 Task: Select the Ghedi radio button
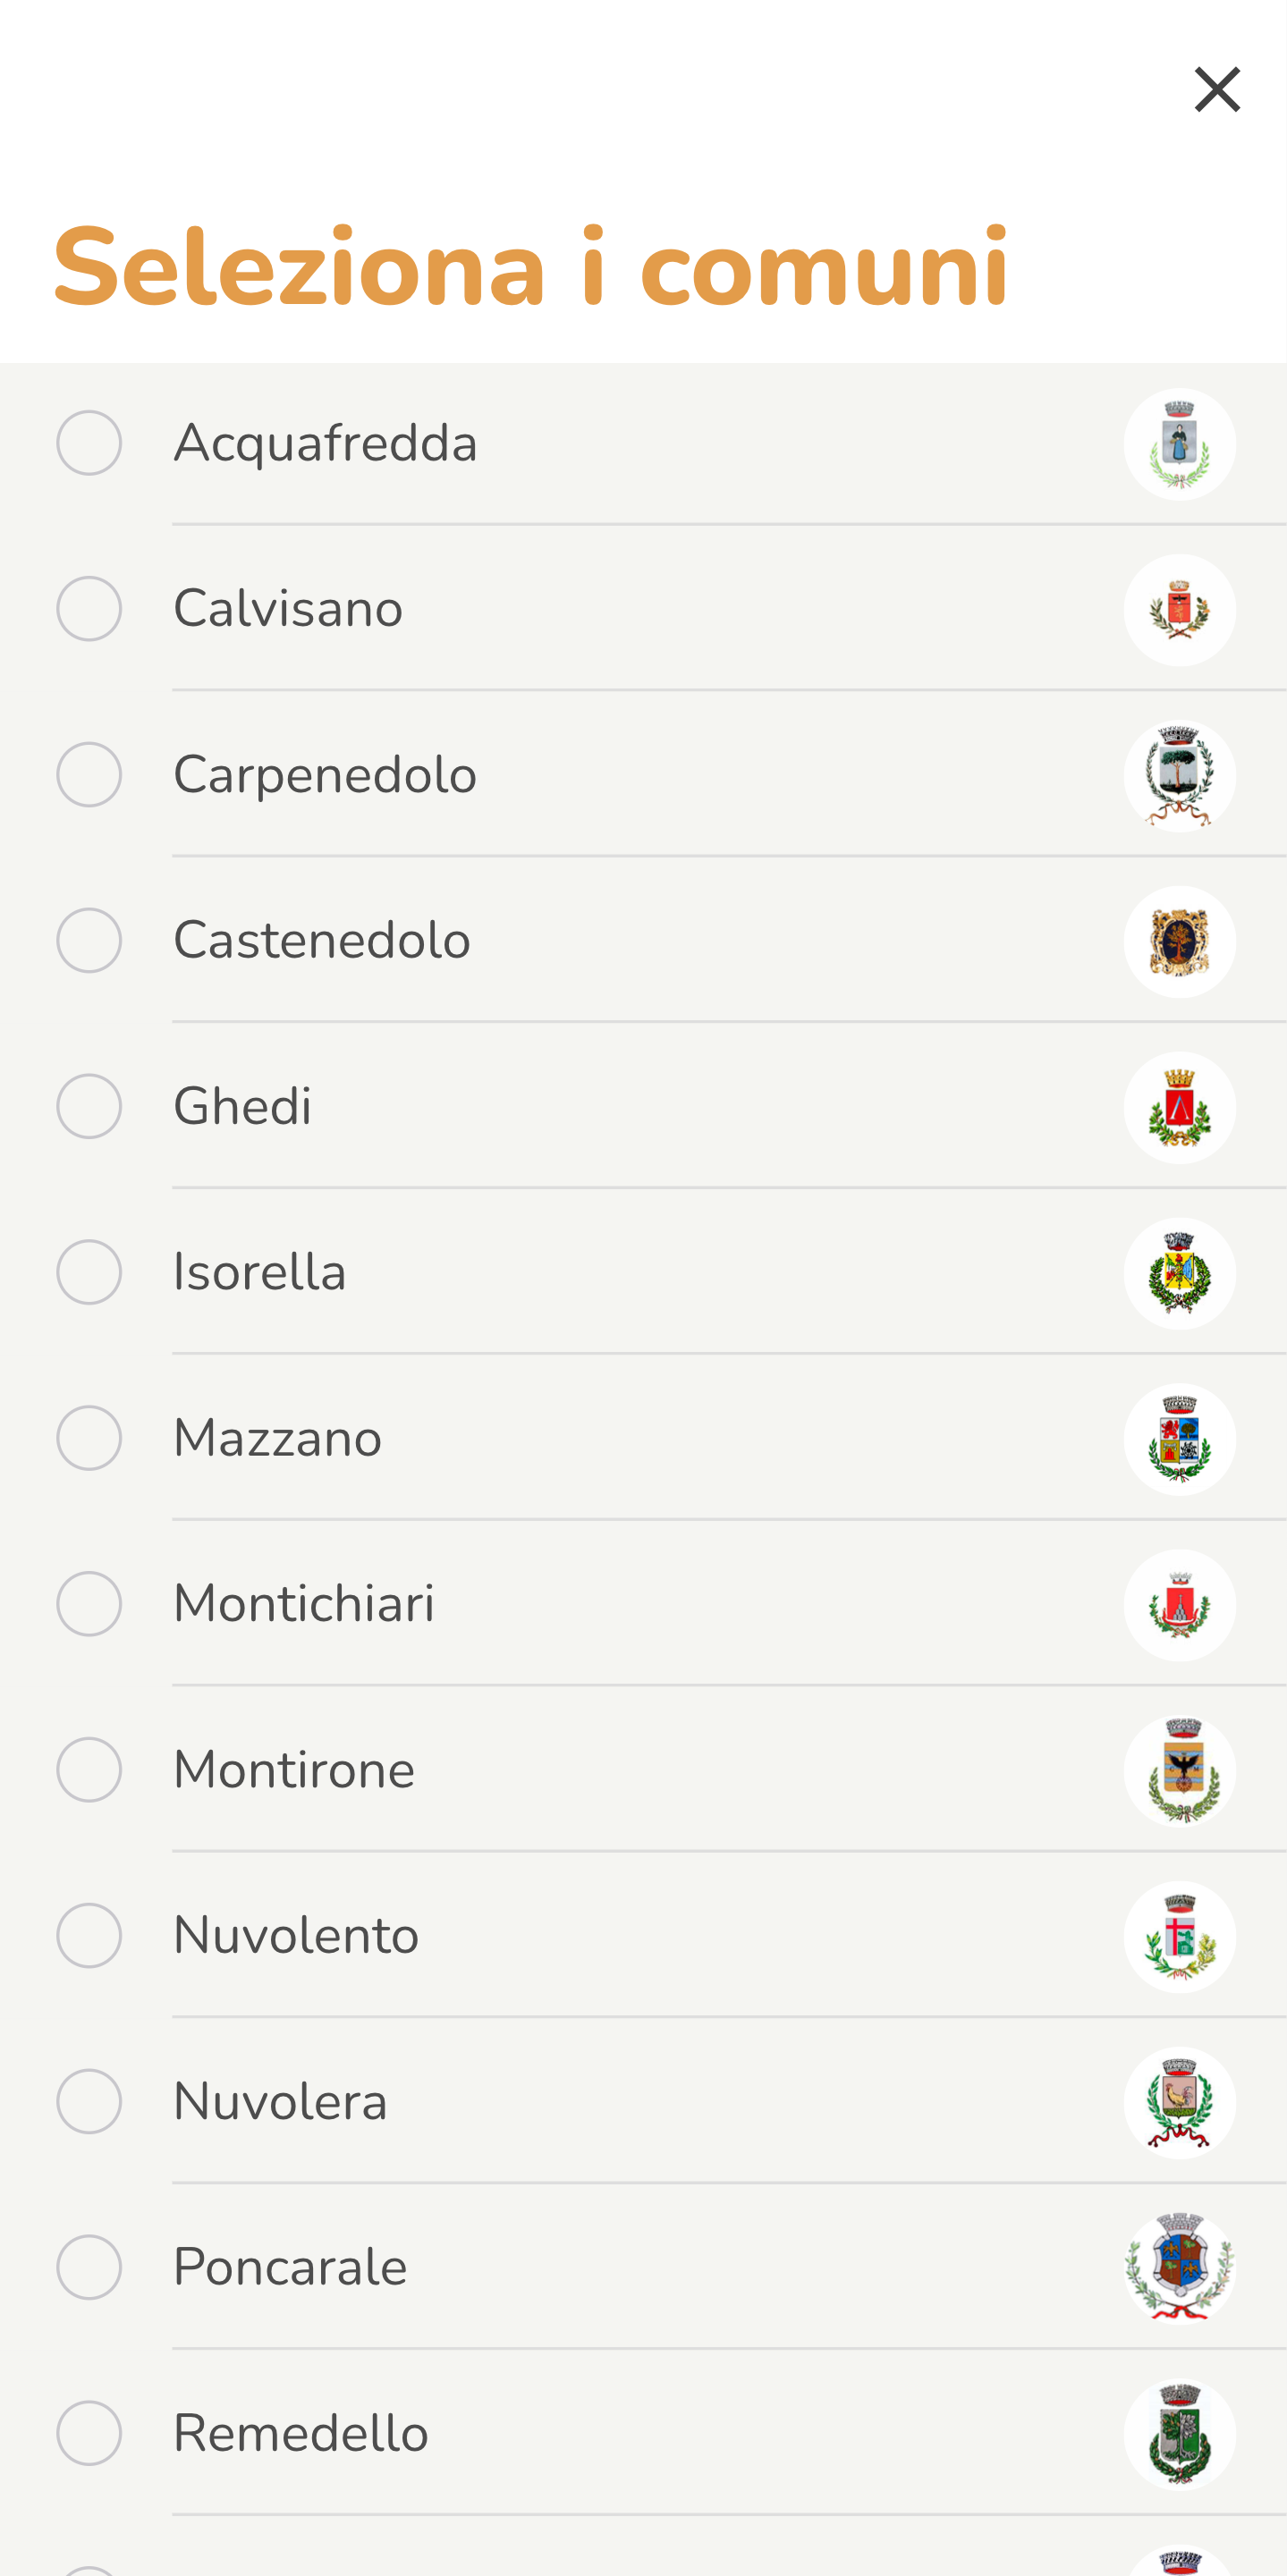[89, 1106]
